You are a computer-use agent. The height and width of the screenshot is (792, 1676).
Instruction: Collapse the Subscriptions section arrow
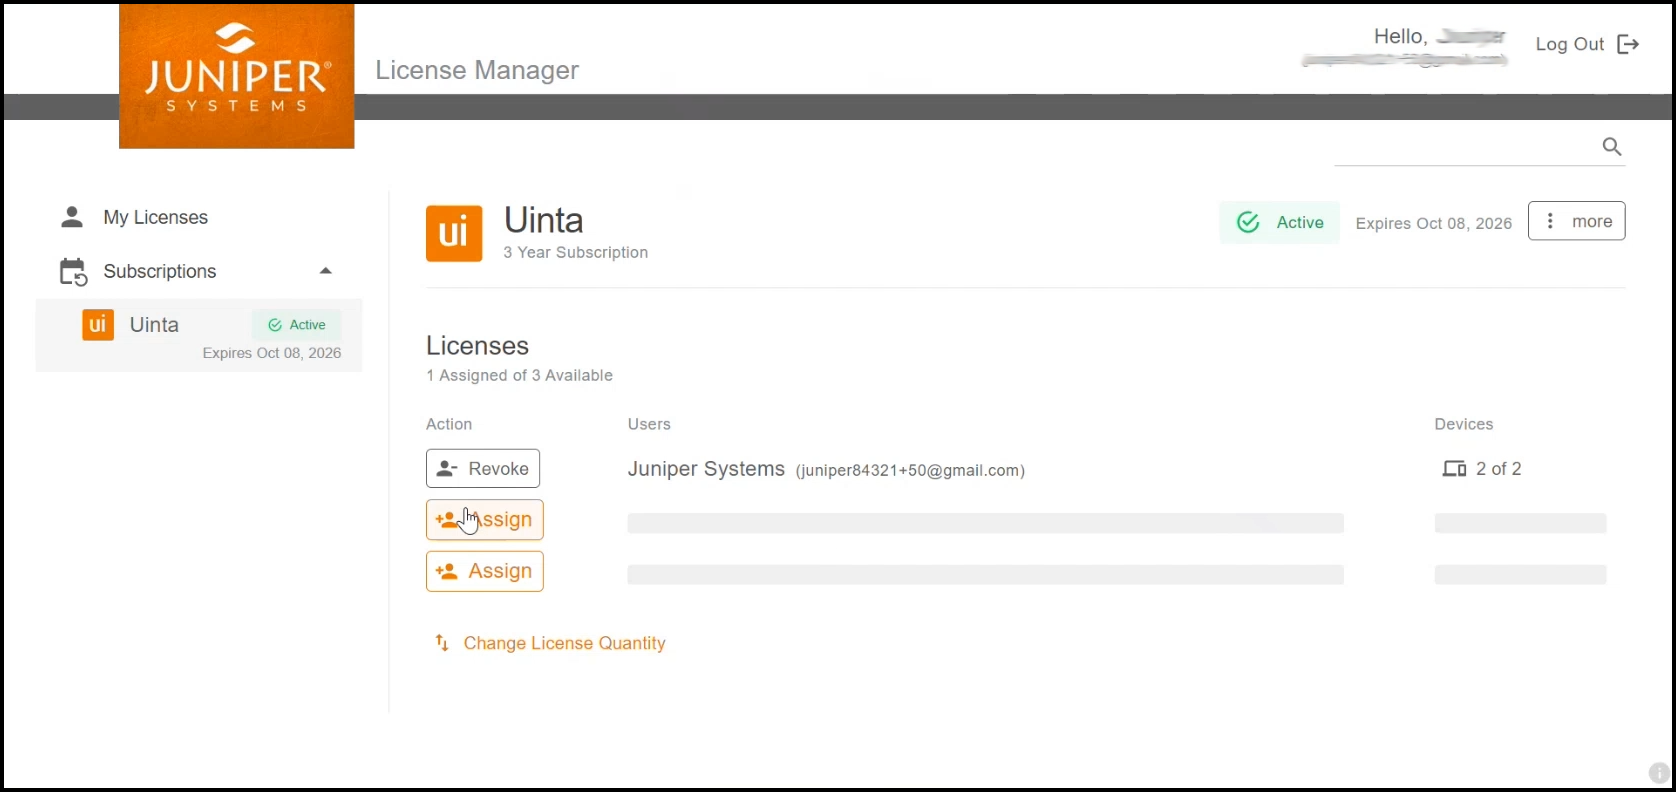(x=325, y=271)
